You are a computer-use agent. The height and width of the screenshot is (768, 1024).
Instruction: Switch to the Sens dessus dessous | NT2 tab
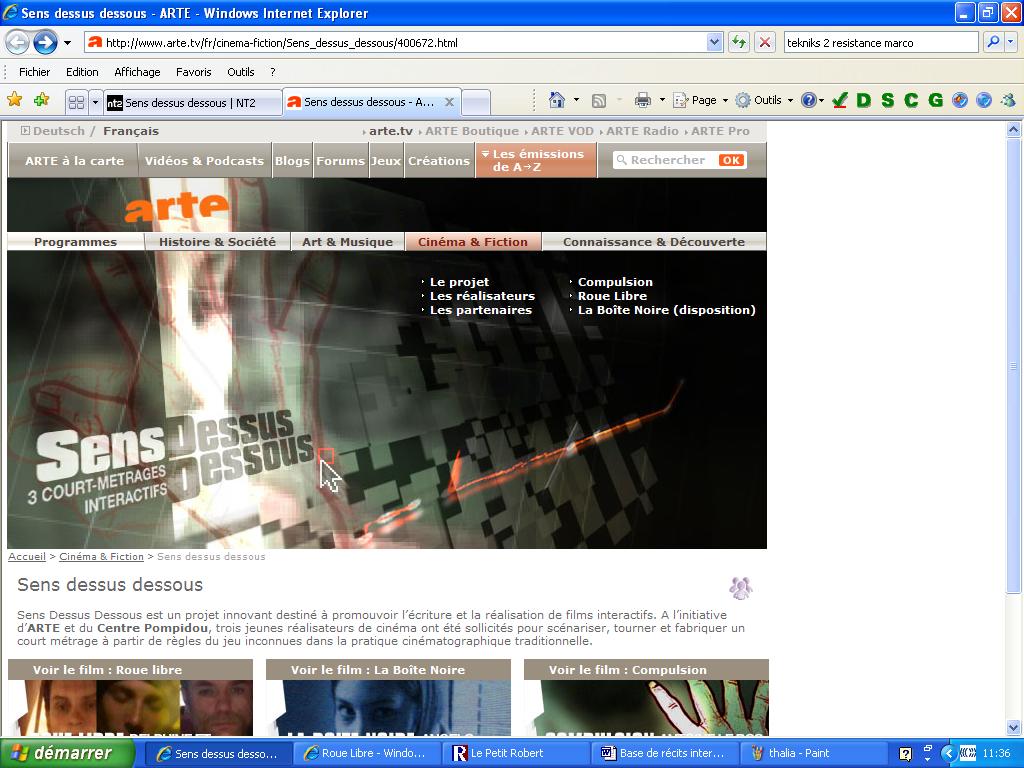pyautogui.click(x=193, y=103)
